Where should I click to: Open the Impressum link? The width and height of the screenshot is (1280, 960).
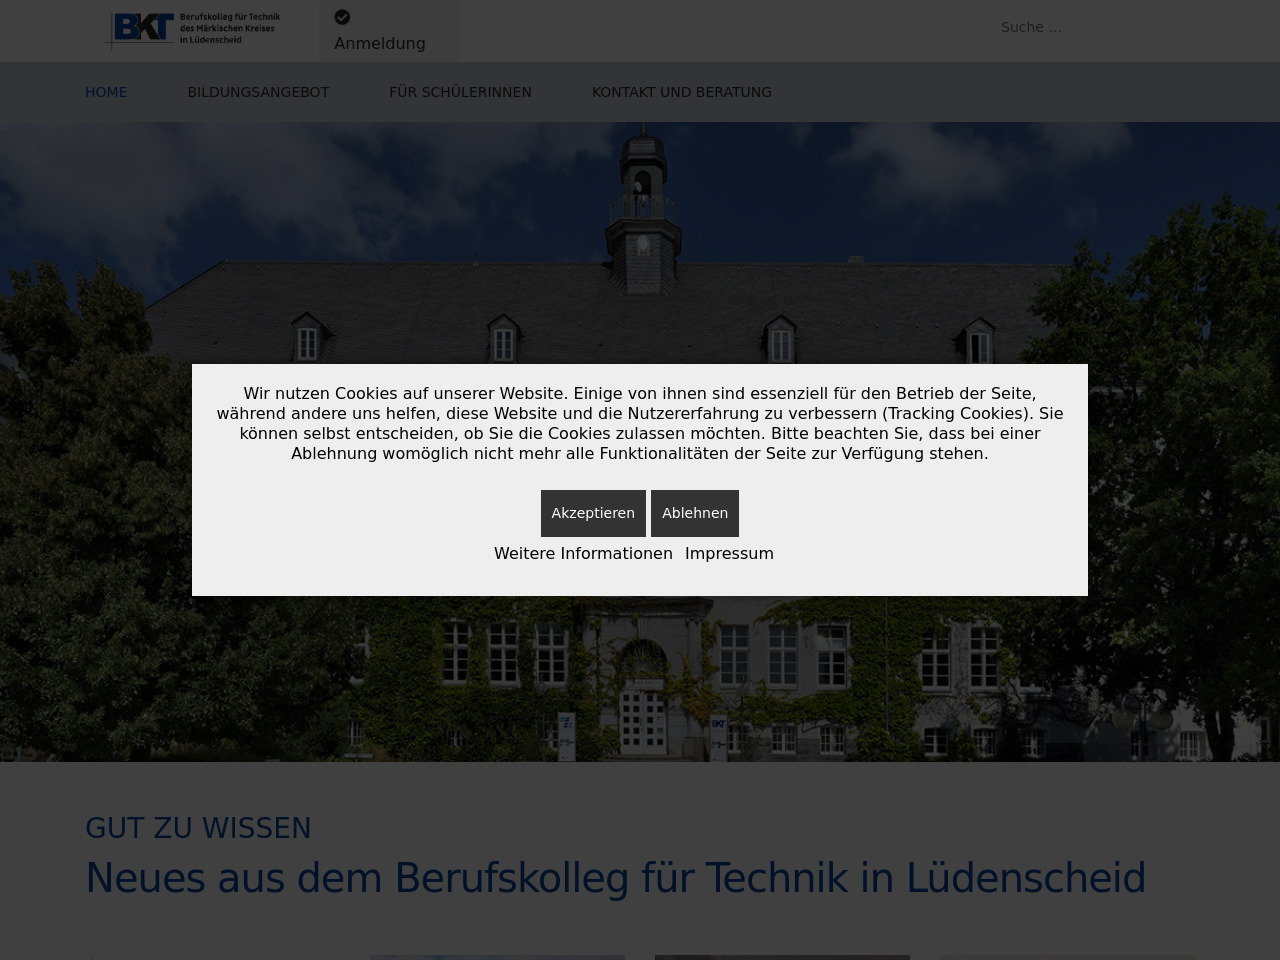(729, 553)
